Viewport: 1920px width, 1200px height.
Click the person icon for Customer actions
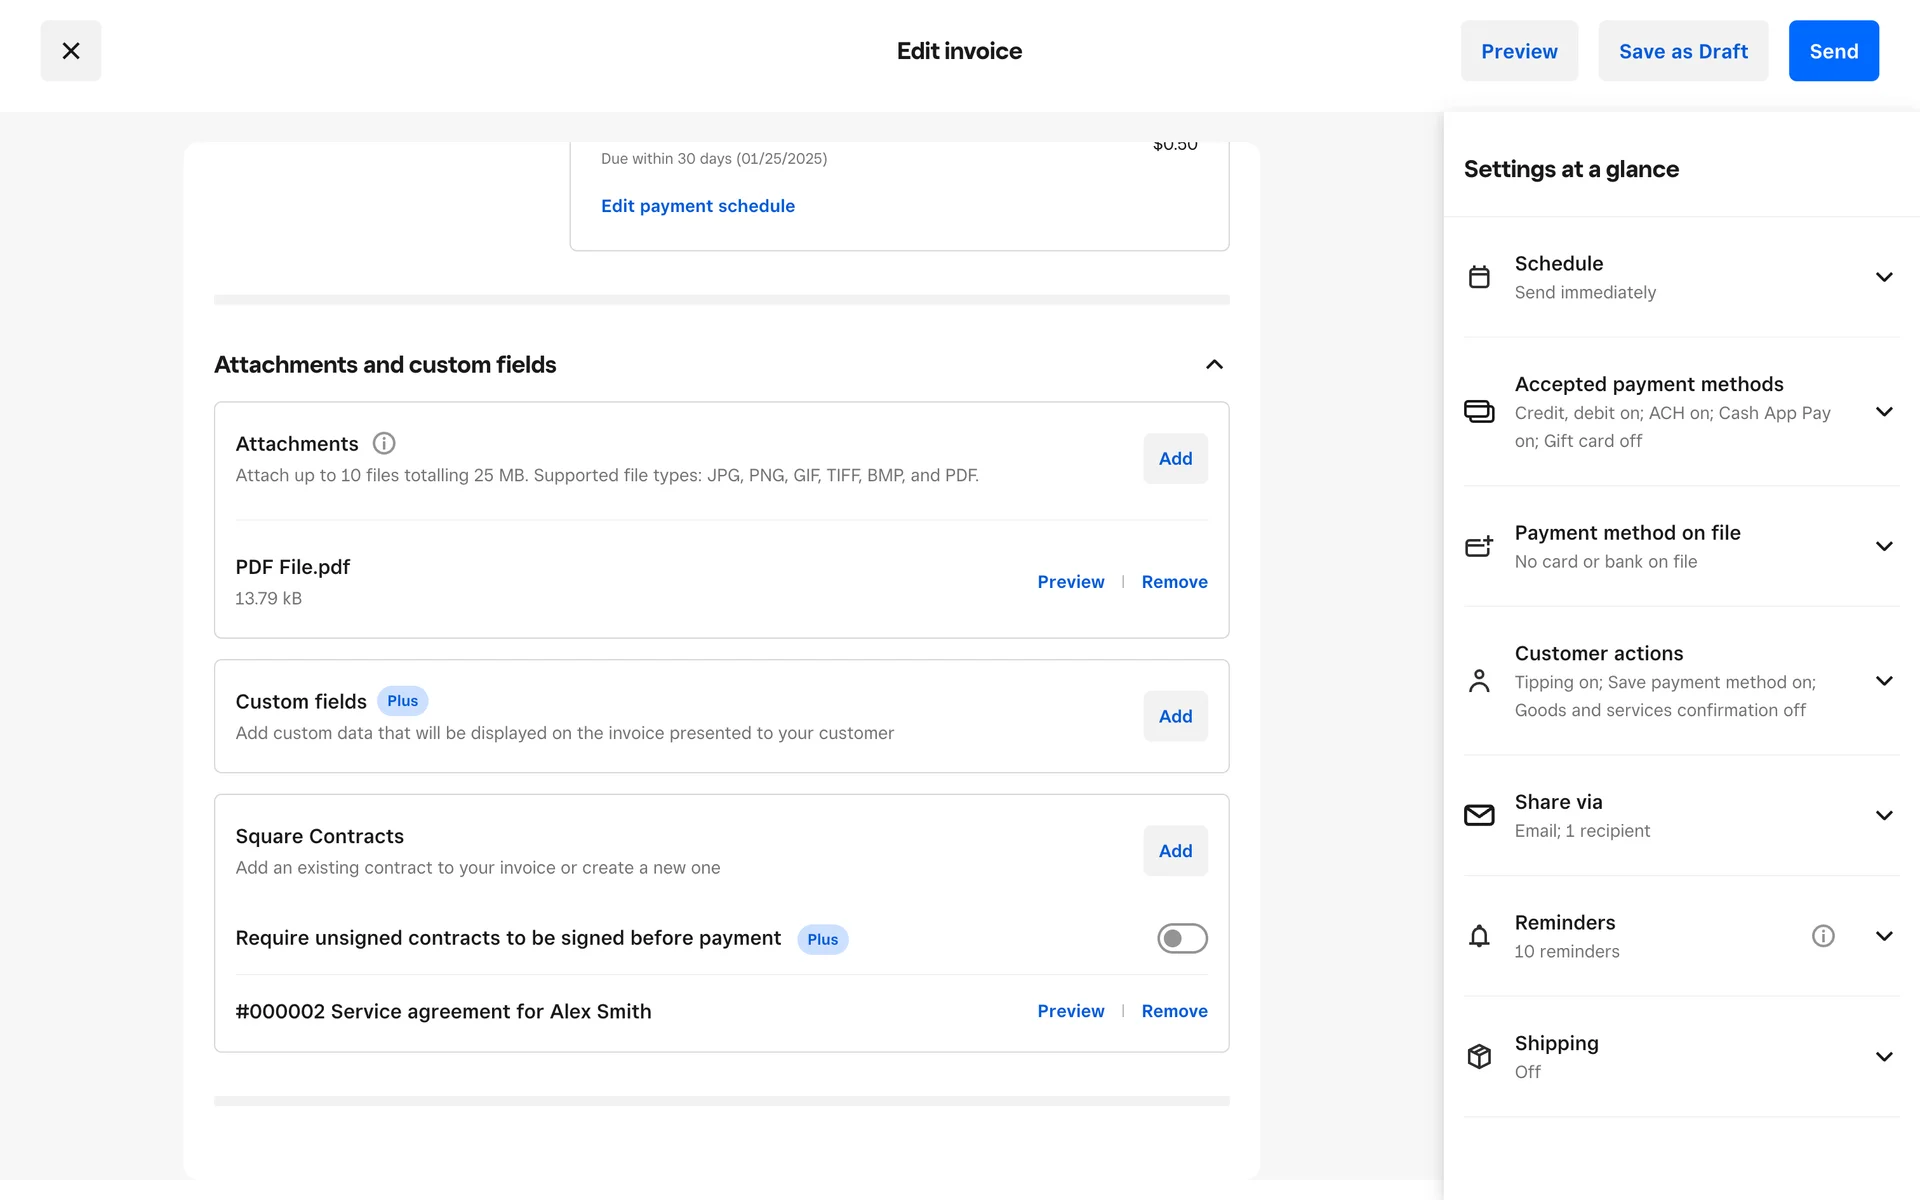coord(1479,681)
